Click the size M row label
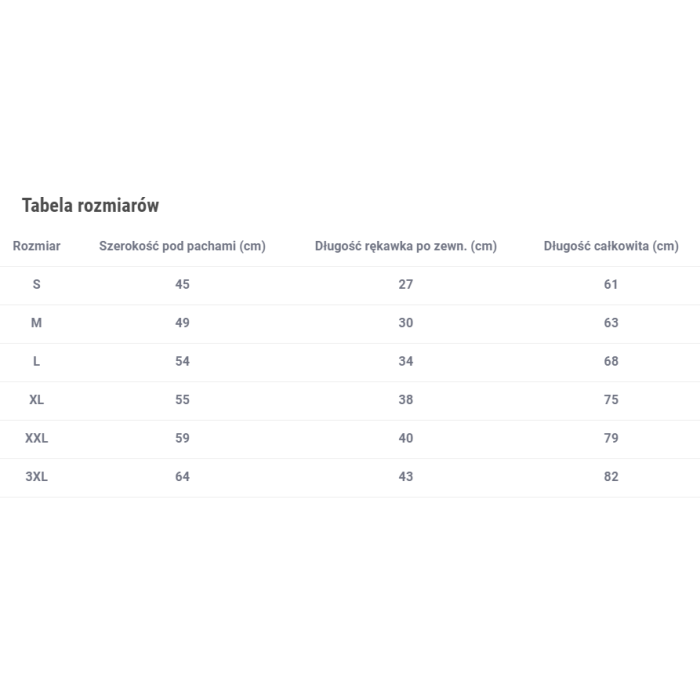This screenshot has height=700, width=700. coord(37,323)
